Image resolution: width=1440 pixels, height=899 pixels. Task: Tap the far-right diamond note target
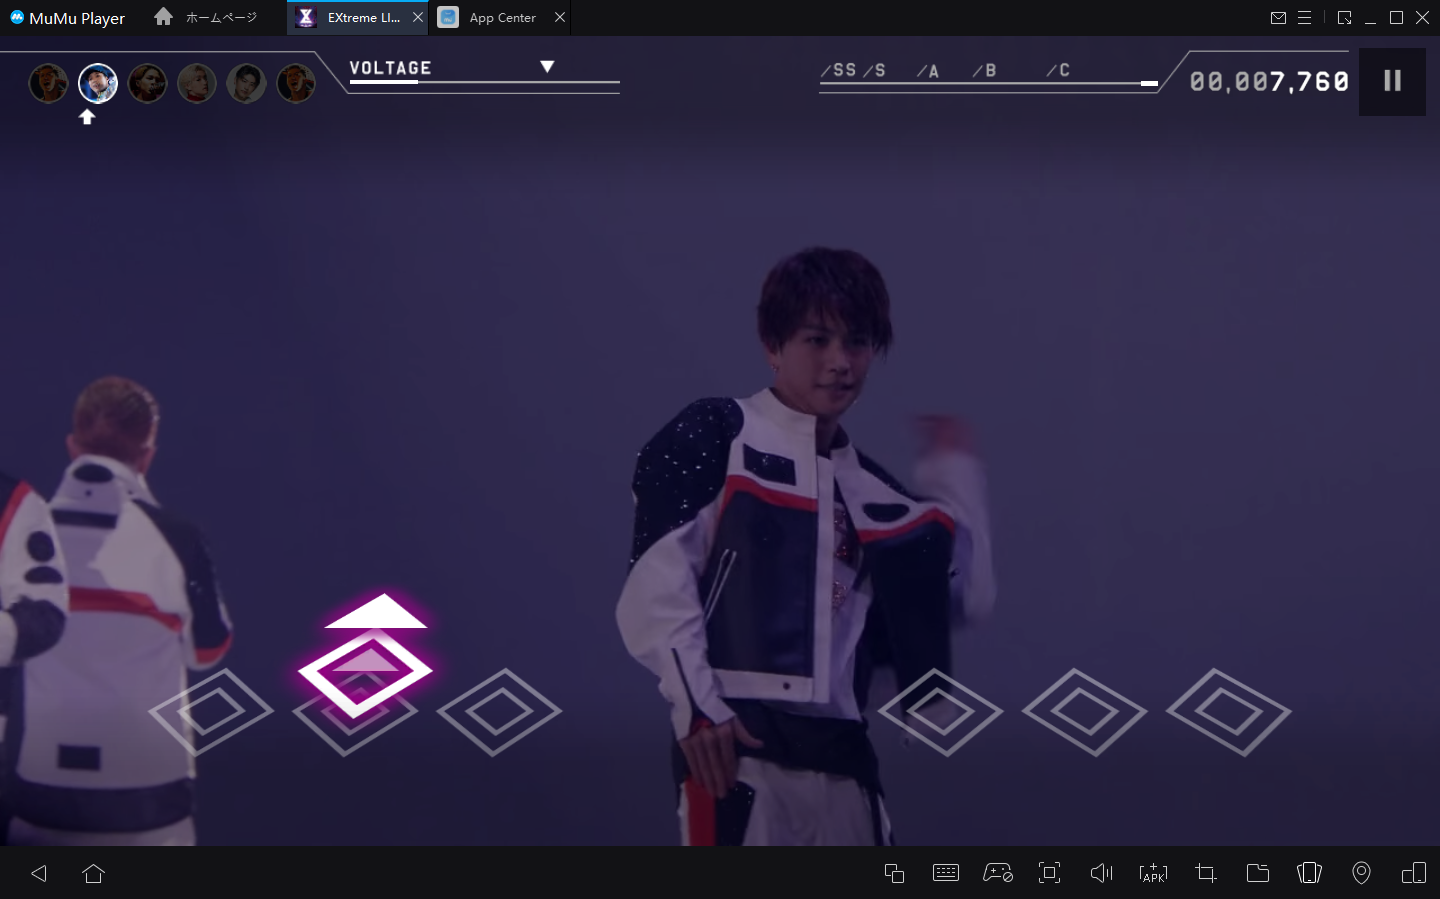coord(1228,712)
